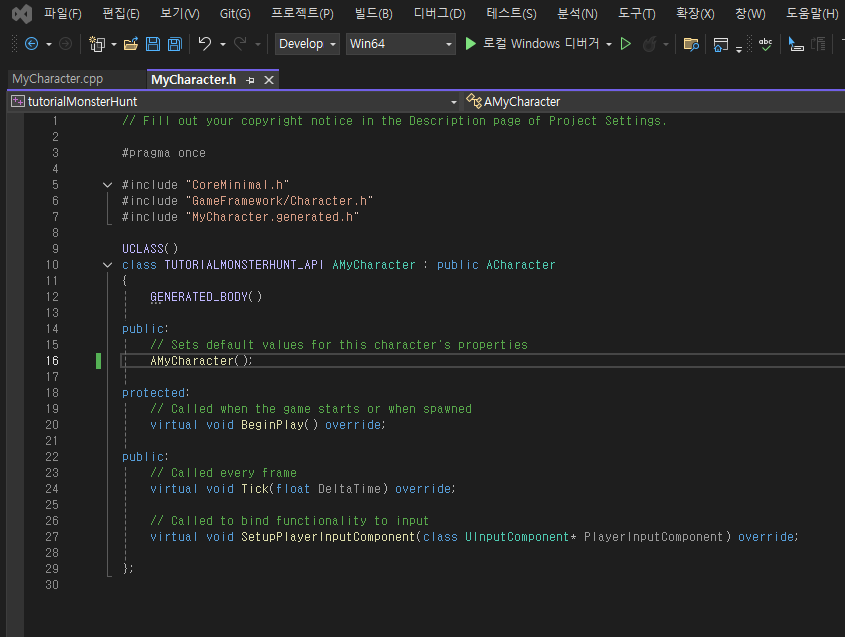845x637 pixels.
Task: Click line number 30 in the gutter
Action: click(x=52, y=585)
